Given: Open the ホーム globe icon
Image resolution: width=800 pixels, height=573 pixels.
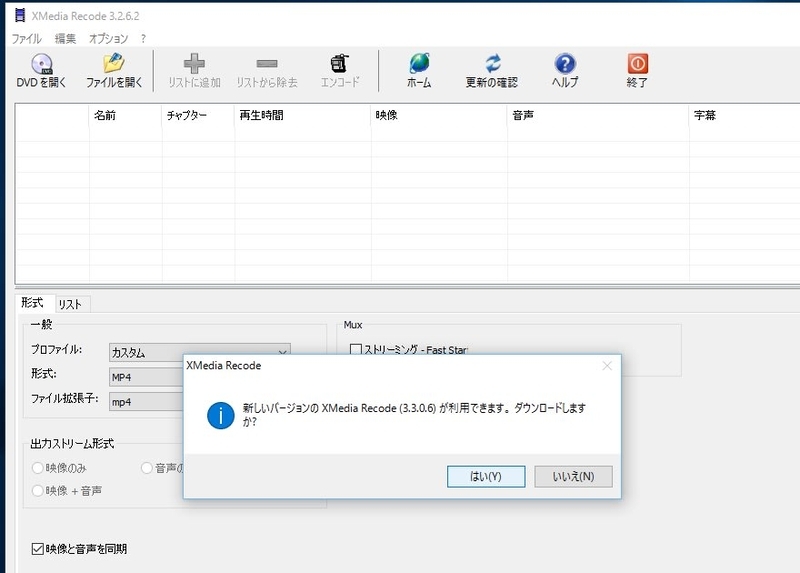Looking at the screenshot, I should pos(419,64).
